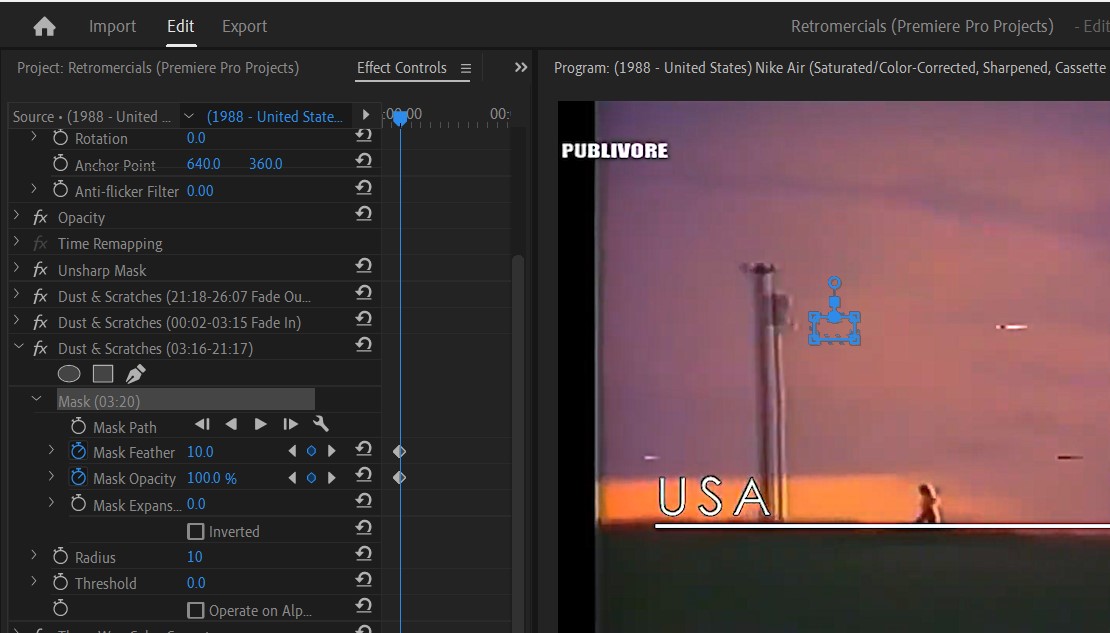Open the Project: Retromercials panel tab
Screen dimensions: 1110x633
point(158,68)
